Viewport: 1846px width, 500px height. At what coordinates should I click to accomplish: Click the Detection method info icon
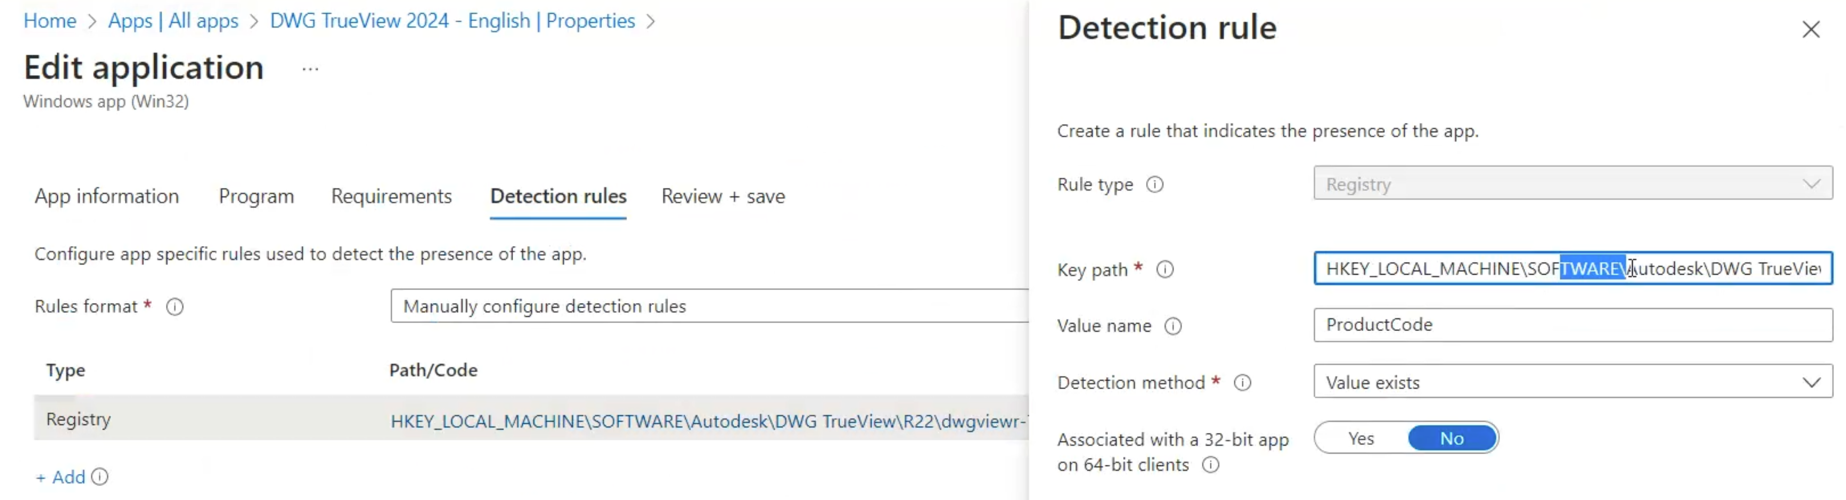point(1242,383)
